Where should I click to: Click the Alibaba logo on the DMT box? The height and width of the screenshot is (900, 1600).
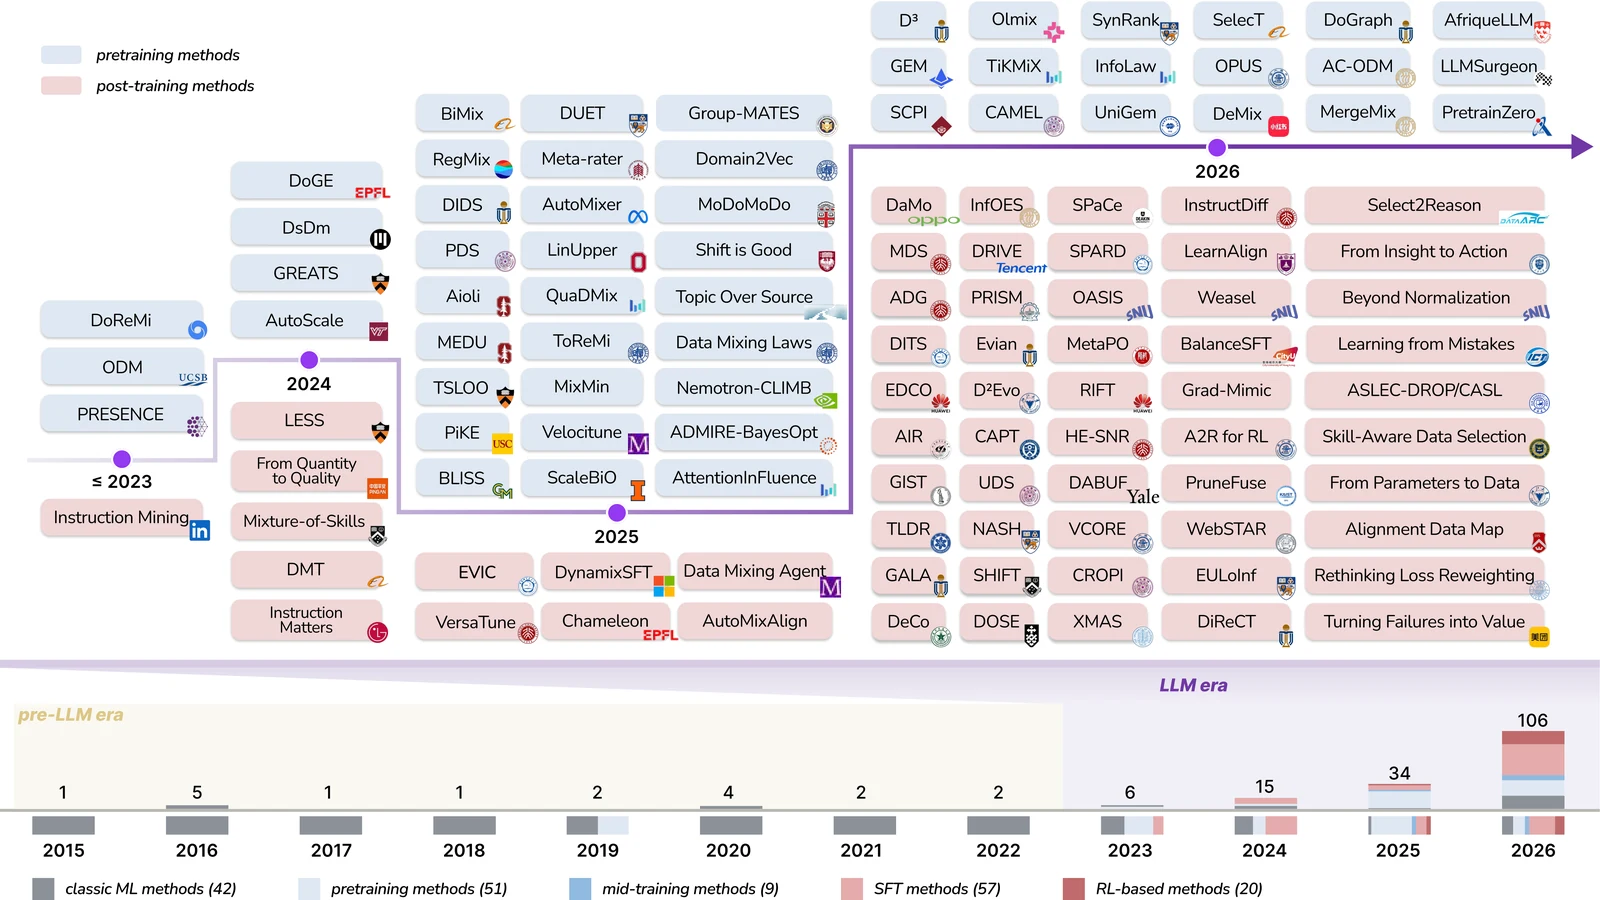coord(377,581)
